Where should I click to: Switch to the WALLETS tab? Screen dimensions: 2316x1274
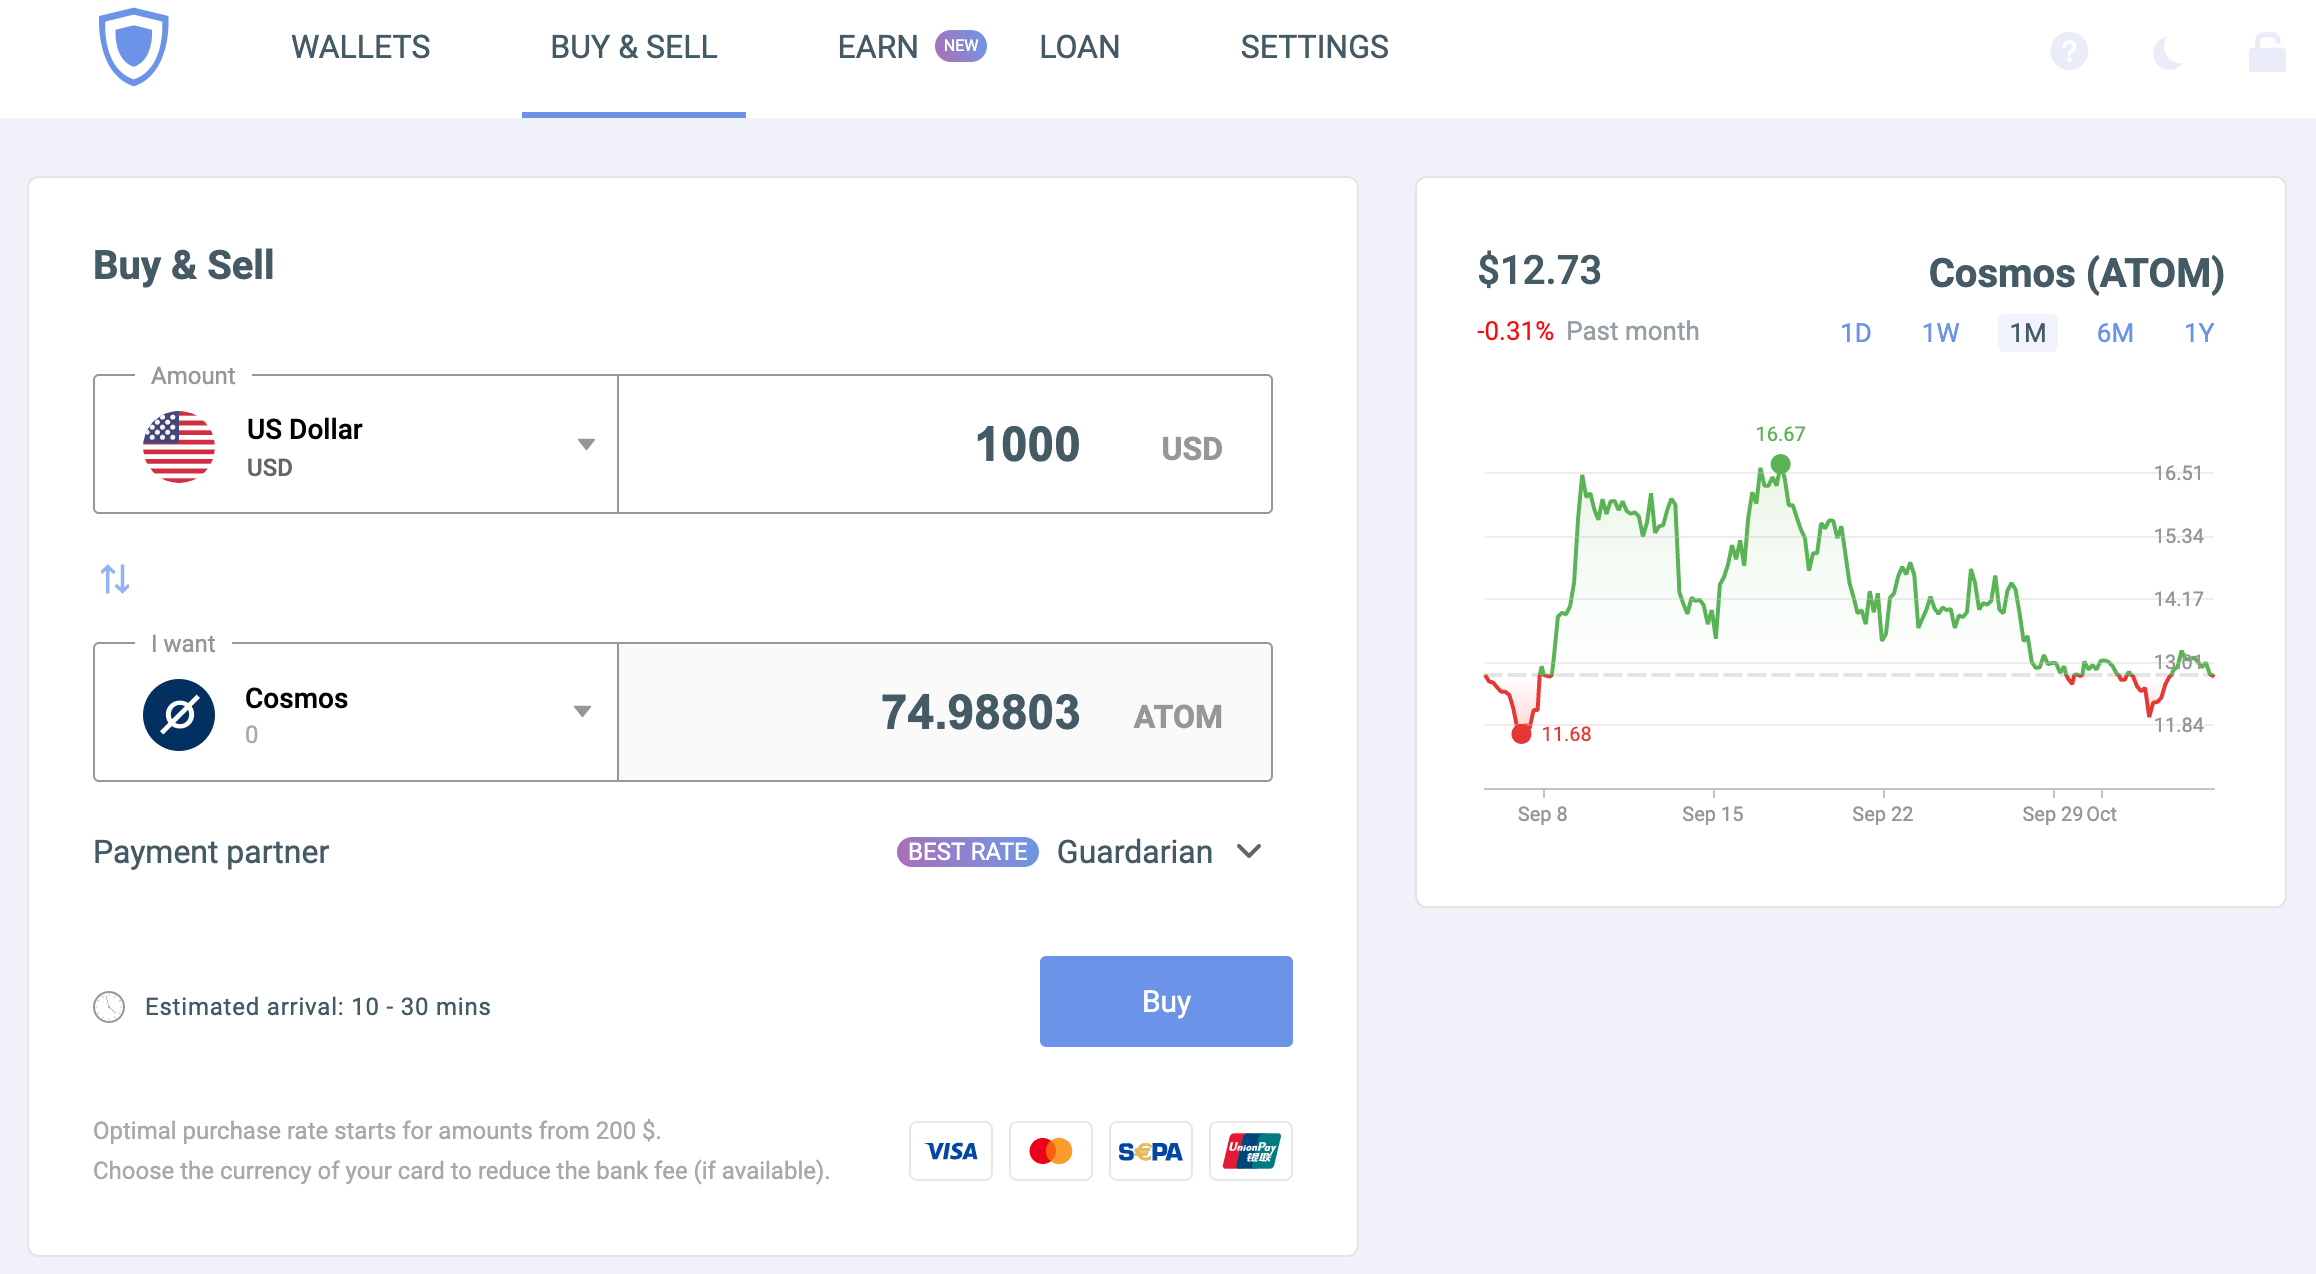[360, 47]
